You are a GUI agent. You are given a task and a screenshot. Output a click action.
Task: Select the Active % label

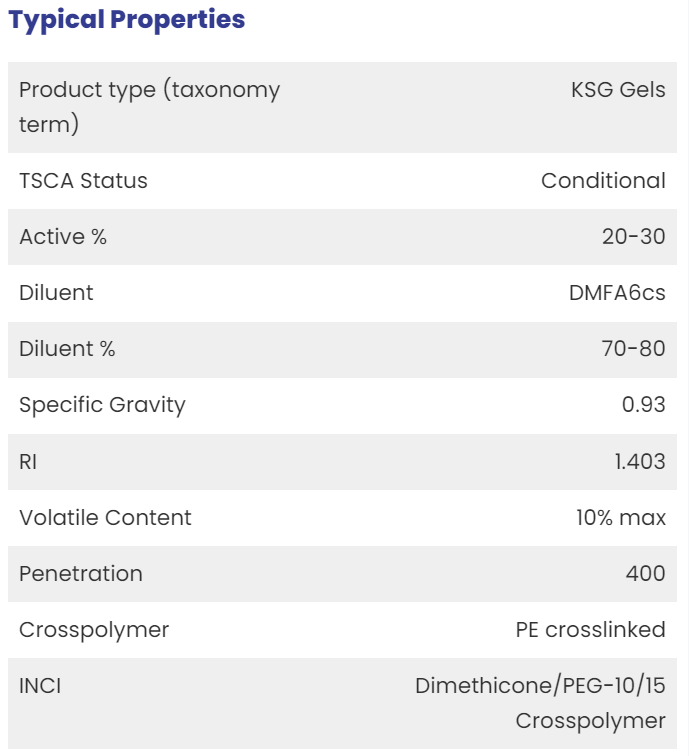63,237
